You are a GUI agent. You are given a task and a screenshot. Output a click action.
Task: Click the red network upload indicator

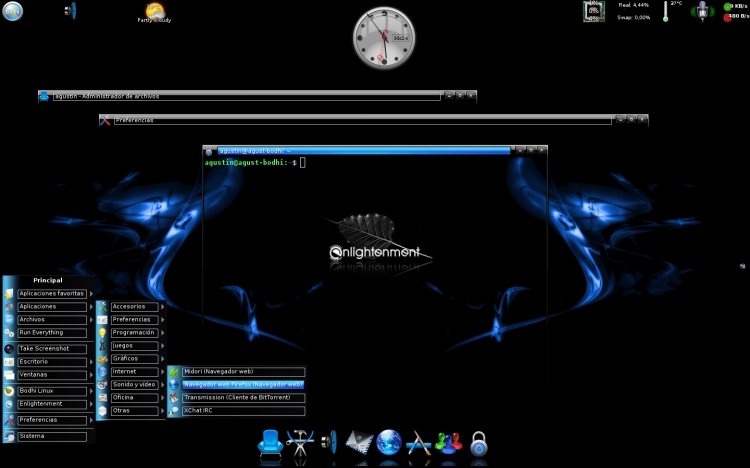(x=728, y=17)
